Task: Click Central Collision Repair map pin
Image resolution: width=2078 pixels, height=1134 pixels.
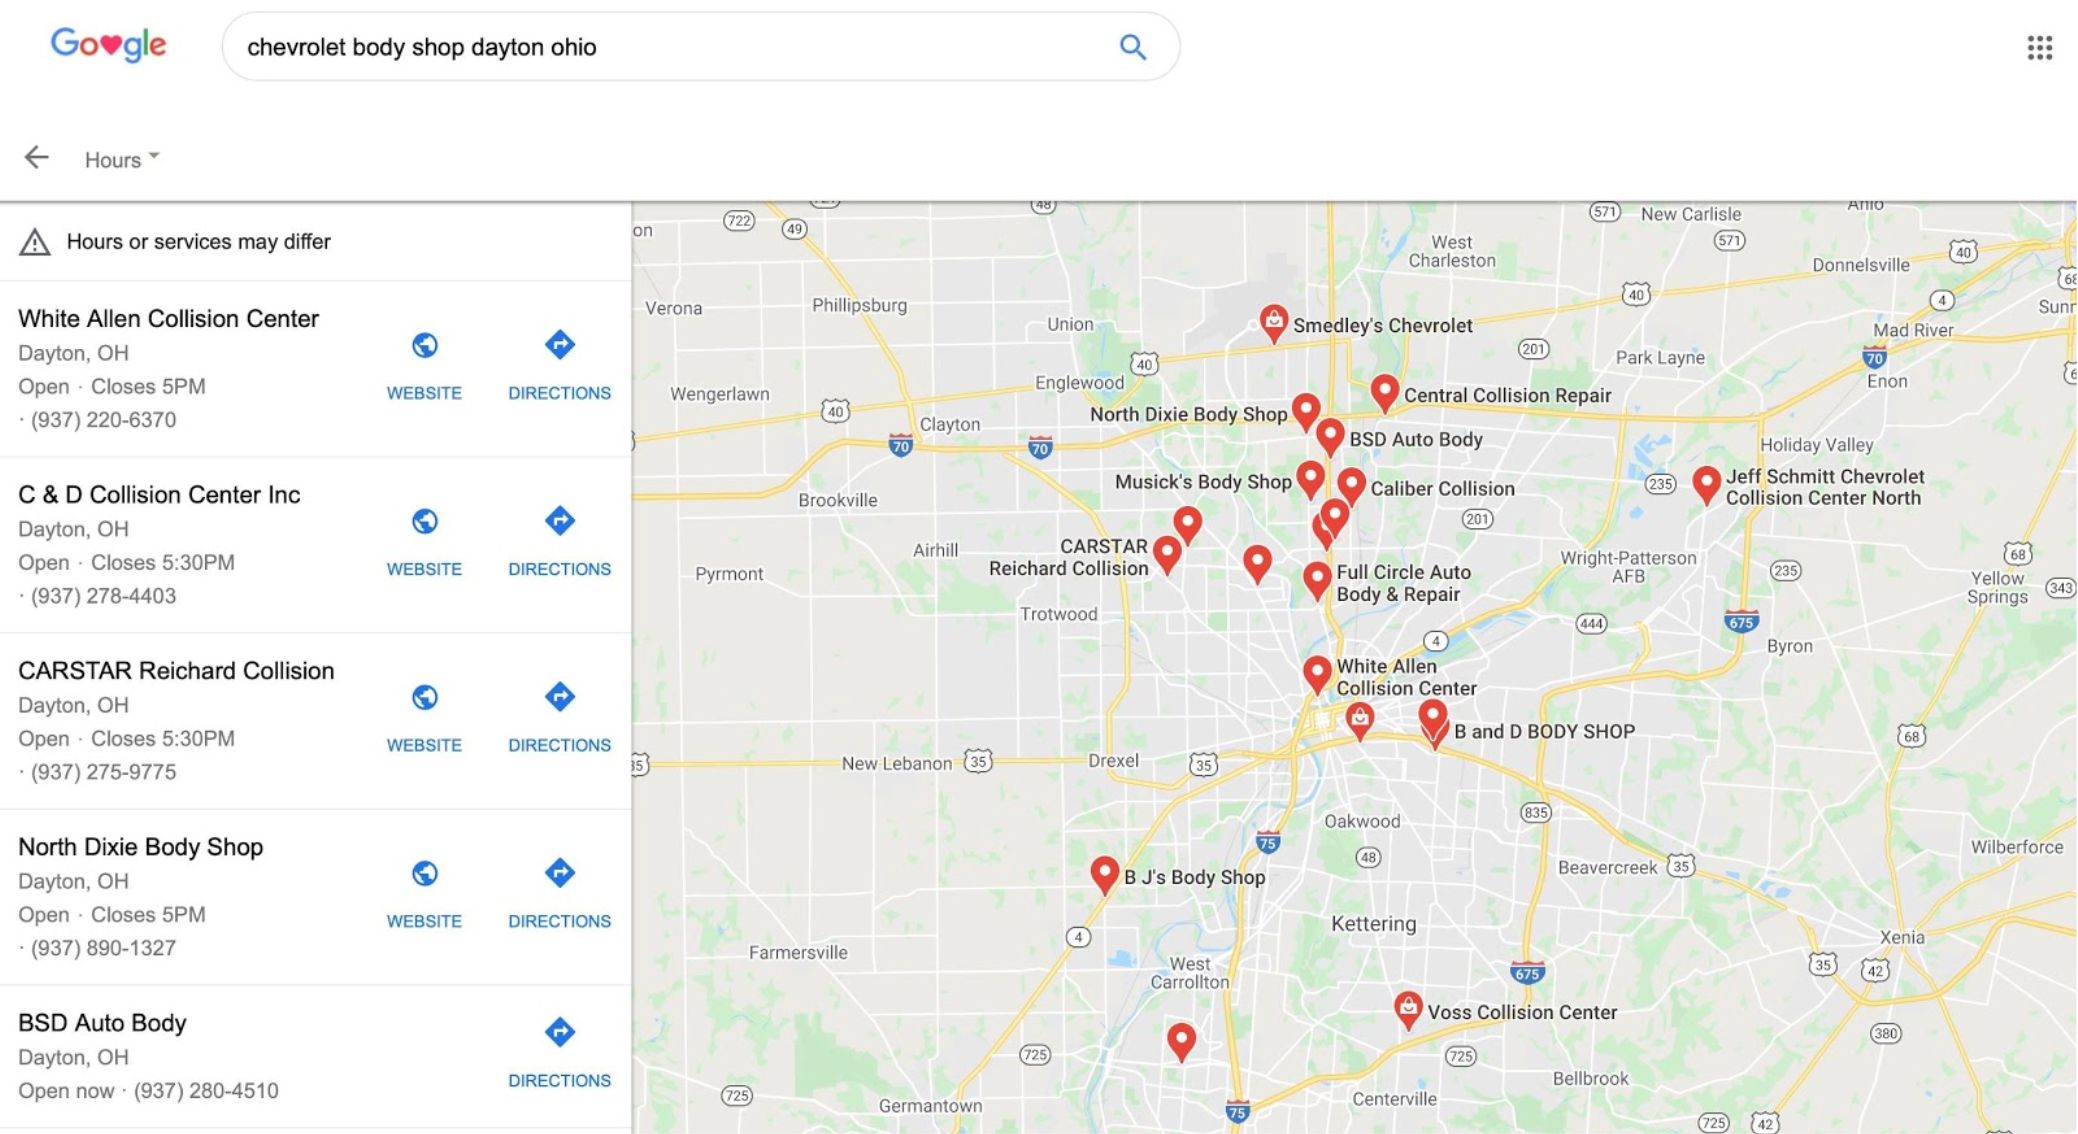Action: click(x=1384, y=393)
